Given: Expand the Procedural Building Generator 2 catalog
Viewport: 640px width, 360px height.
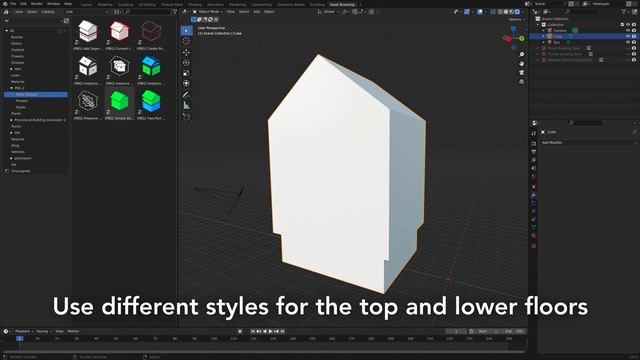Looking at the screenshot, I should click(11, 120).
